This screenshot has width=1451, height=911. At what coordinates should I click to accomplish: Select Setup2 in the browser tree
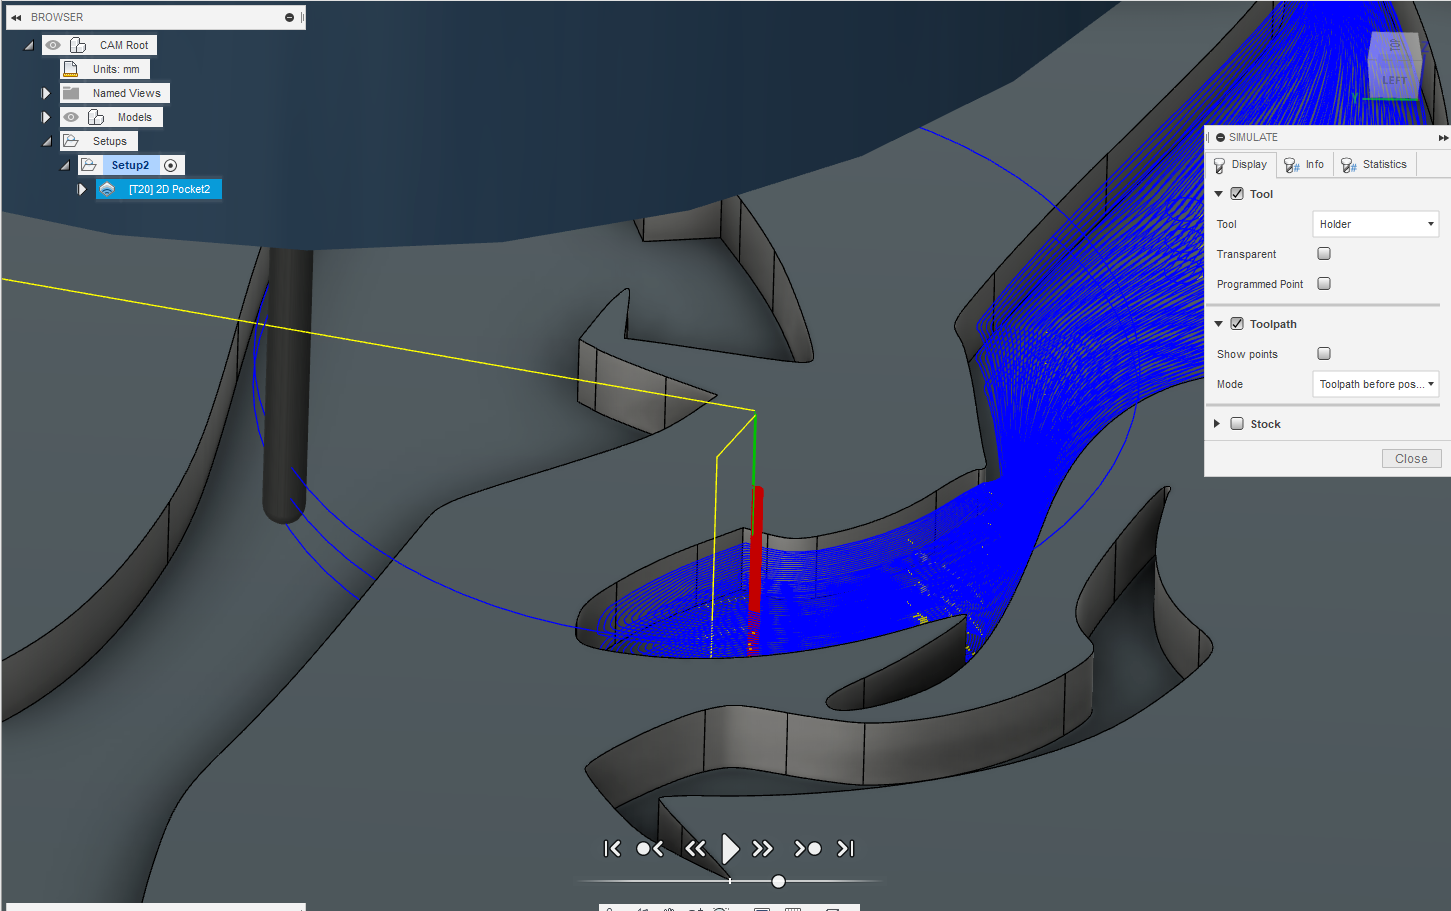(129, 164)
